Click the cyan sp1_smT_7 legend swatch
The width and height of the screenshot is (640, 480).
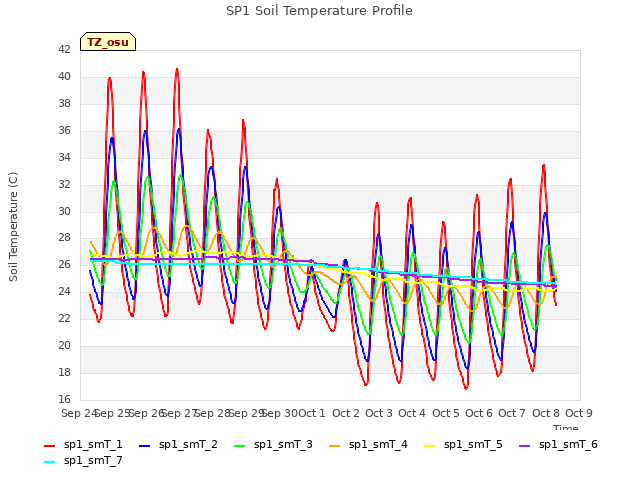pos(49,462)
